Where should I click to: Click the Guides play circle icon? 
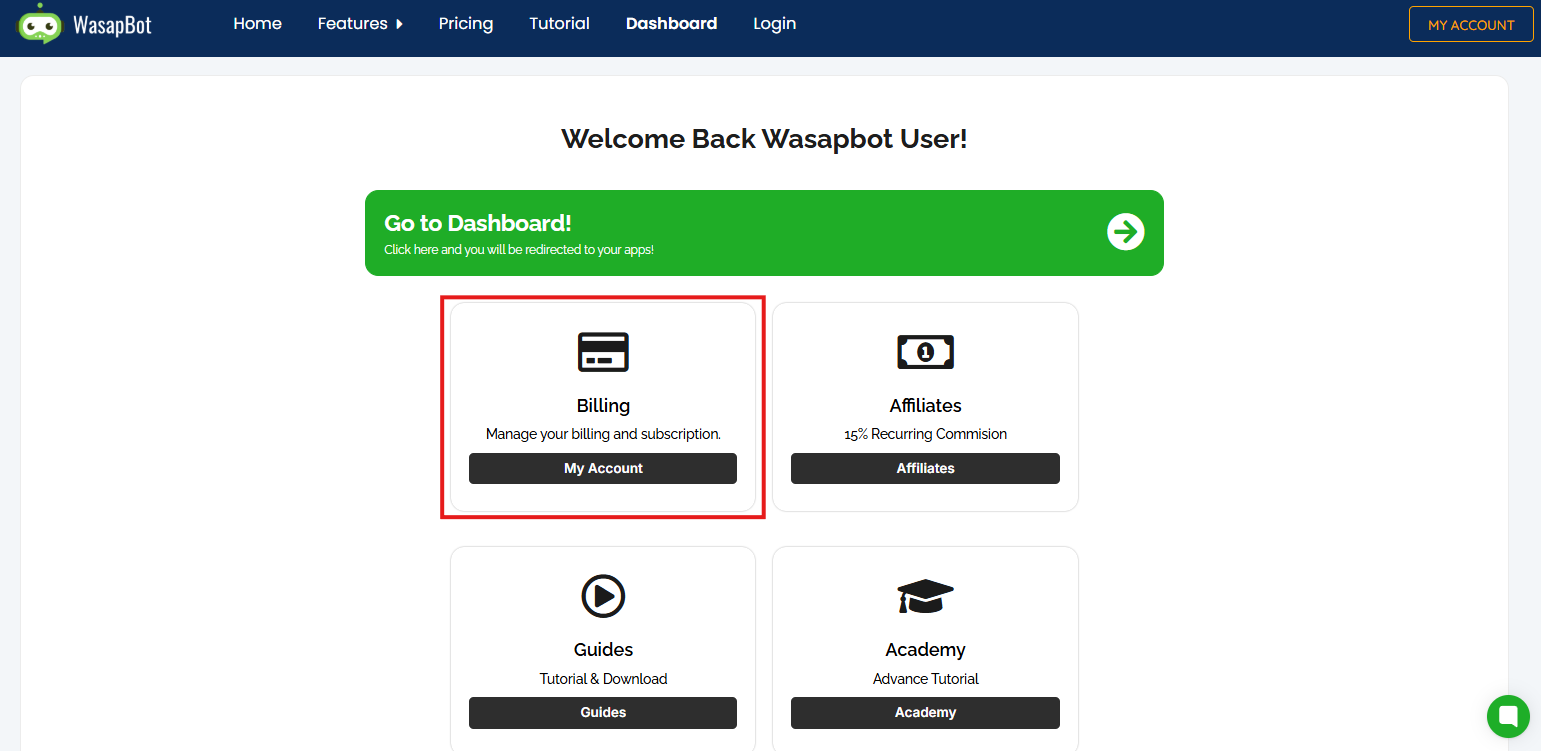pos(603,596)
